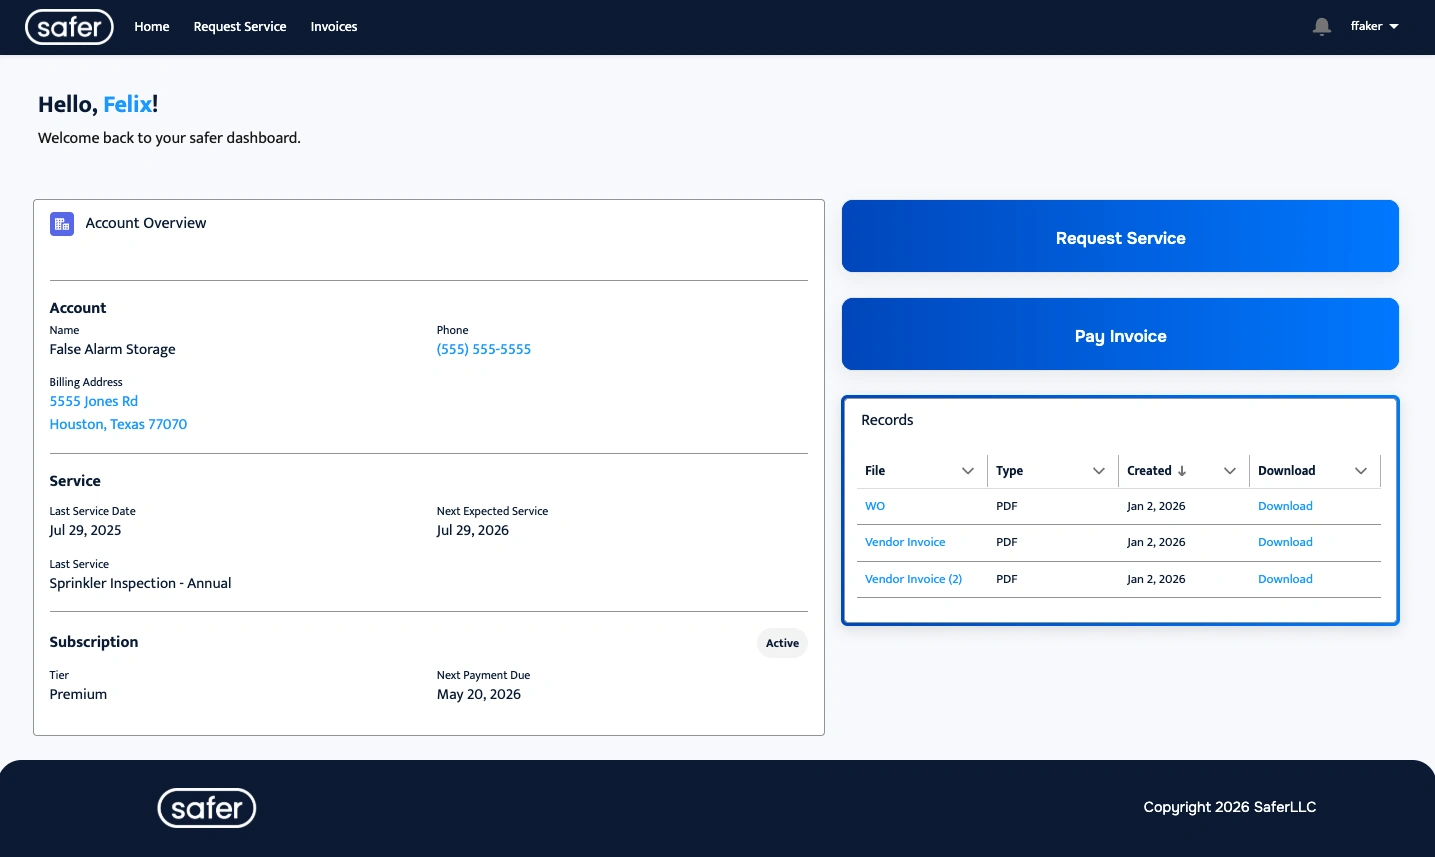Screen dimensions: 1435x857
Task: Click the Created column sort arrow
Action: click(x=1182, y=471)
